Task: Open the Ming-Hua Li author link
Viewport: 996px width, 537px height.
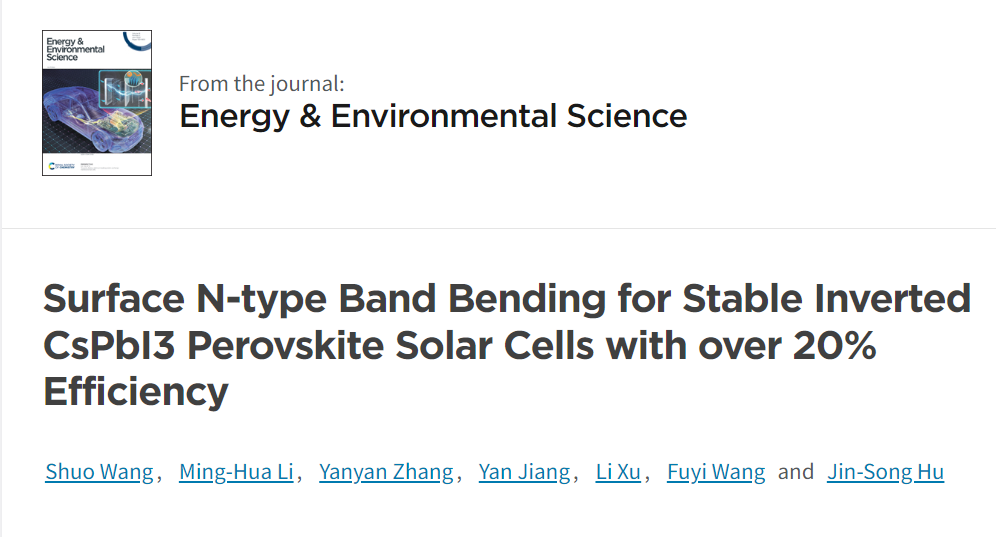Action: tap(236, 472)
